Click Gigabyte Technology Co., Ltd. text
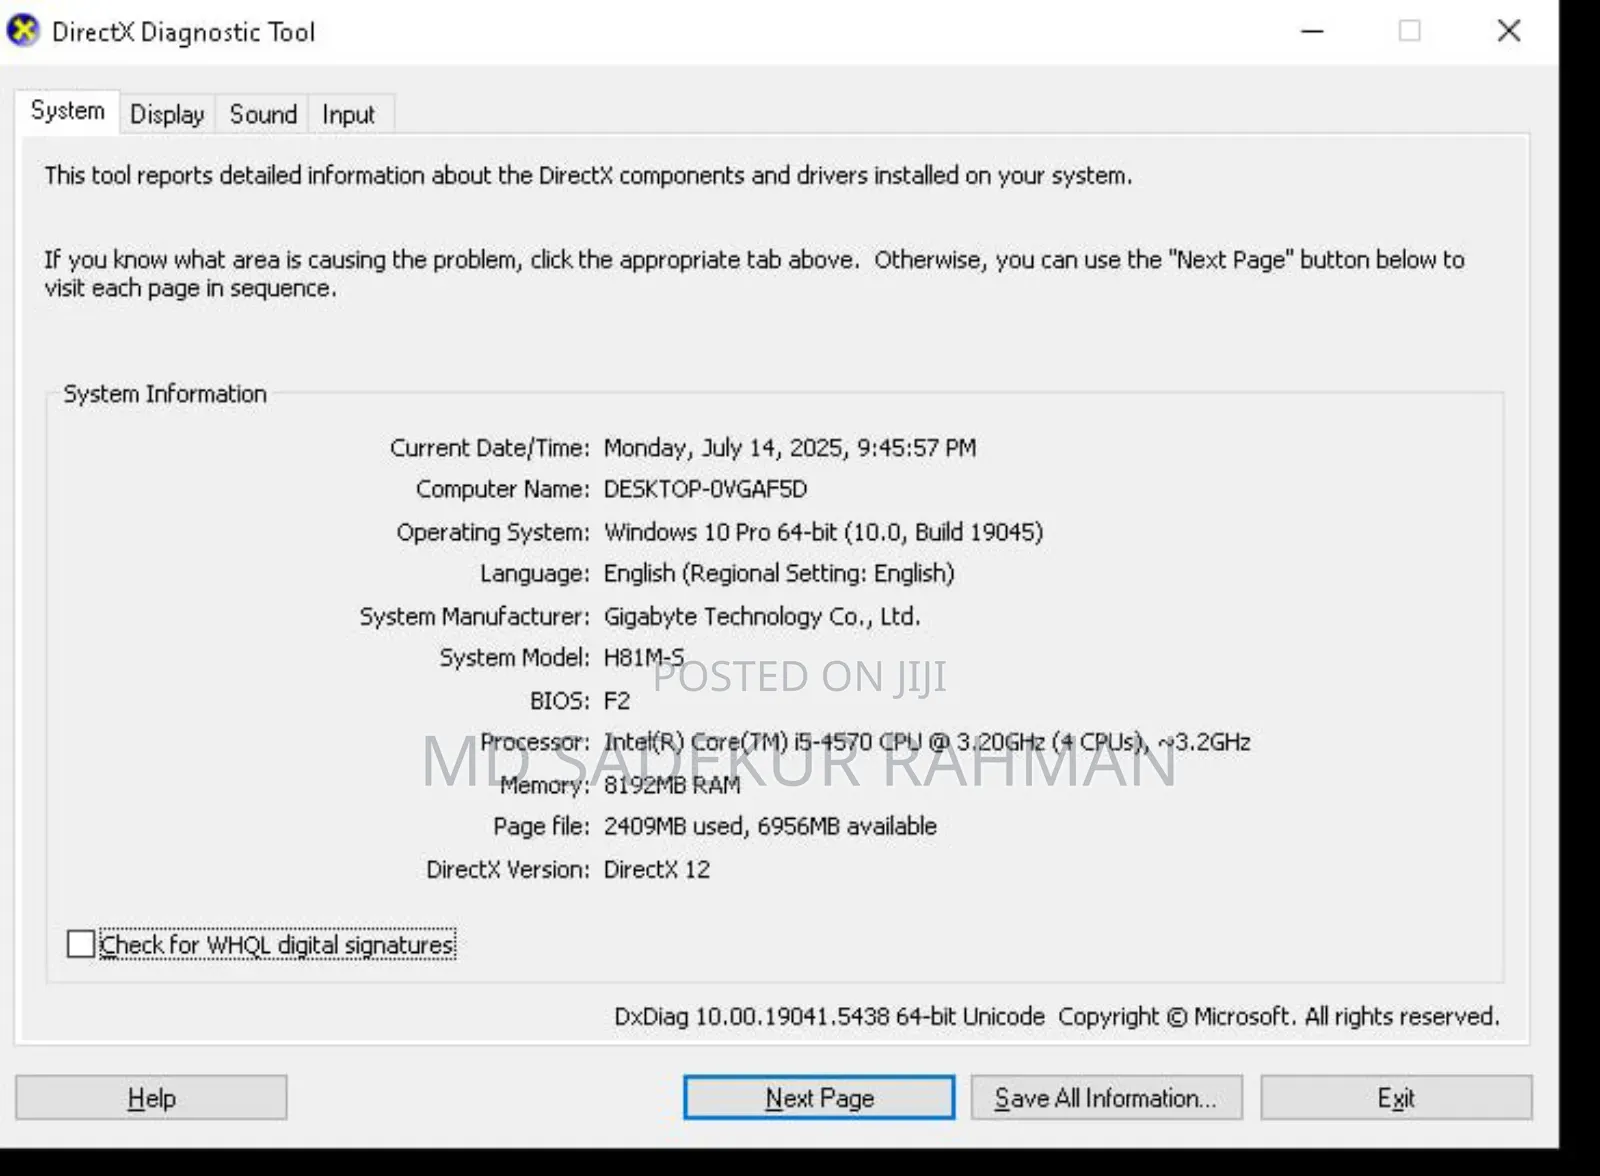Viewport: 1600px width, 1176px height. (762, 616)
